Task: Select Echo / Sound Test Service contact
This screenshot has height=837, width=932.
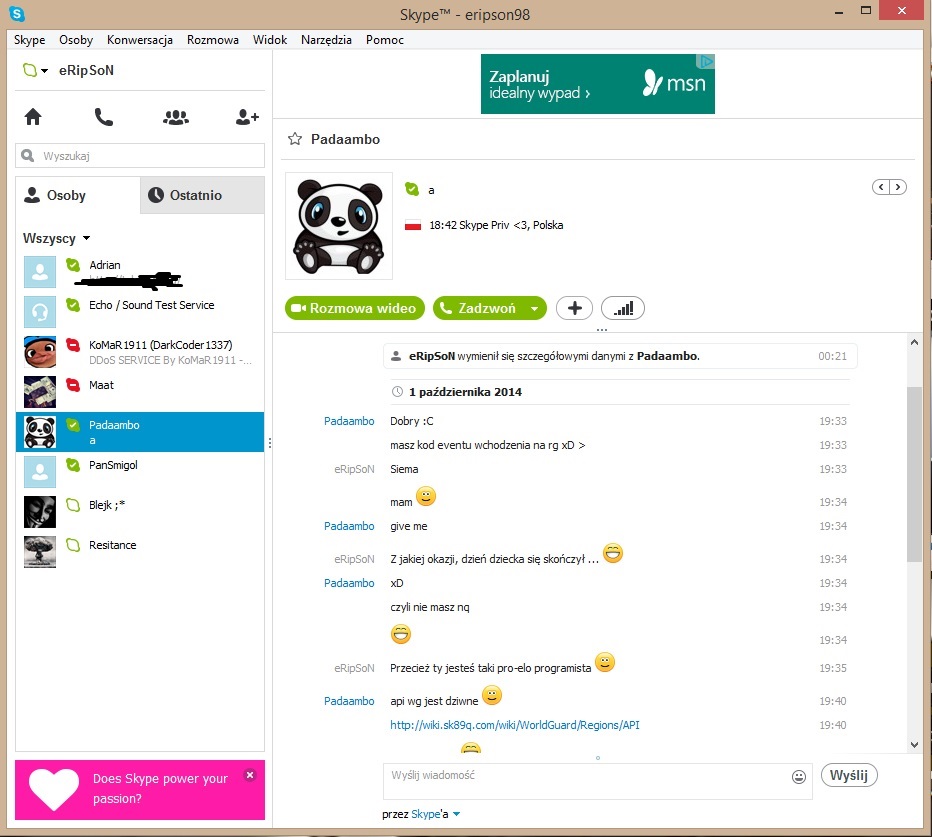Action: click(x=140, y=312)
